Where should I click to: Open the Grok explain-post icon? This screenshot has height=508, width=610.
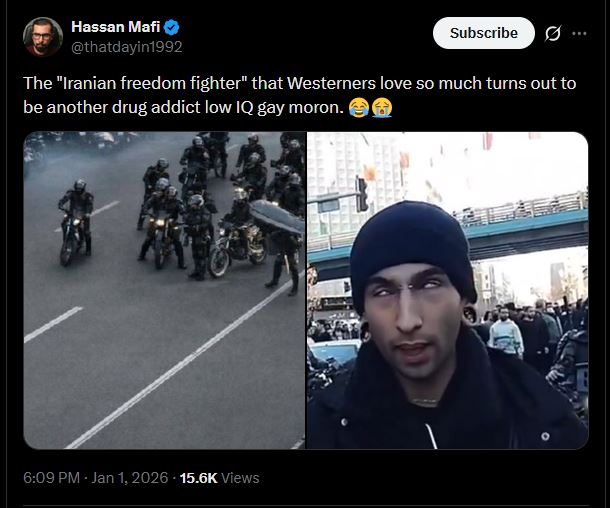(x=552, y=33)
